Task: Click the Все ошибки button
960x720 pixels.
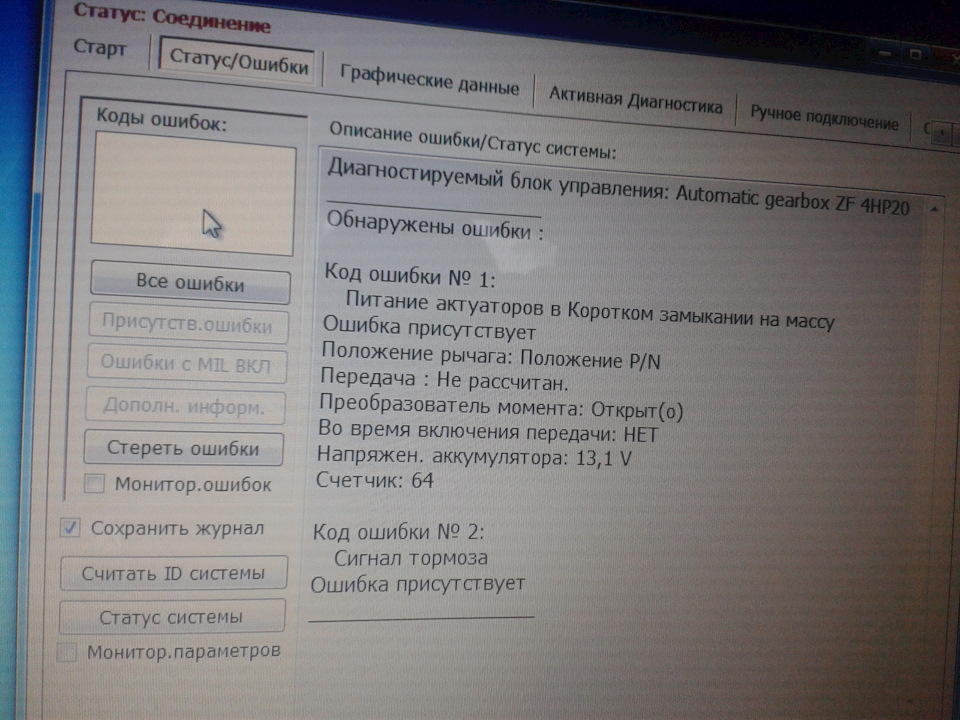Action: click(x=190, y=282)
